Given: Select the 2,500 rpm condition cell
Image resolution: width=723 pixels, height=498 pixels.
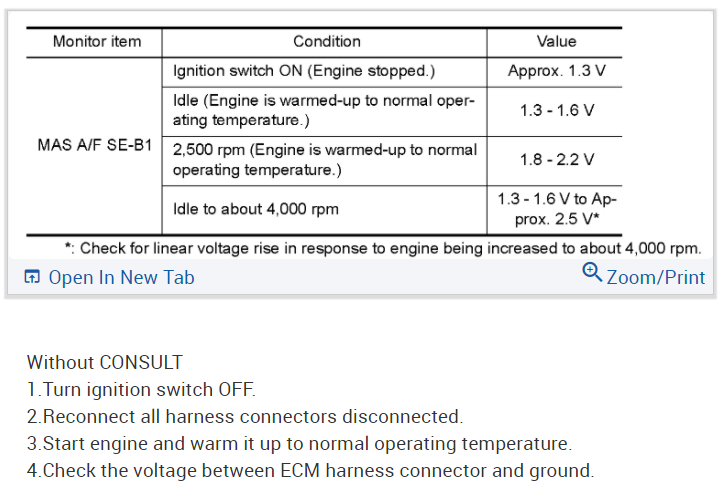Looking at the screenshot, I should [325, 160].
